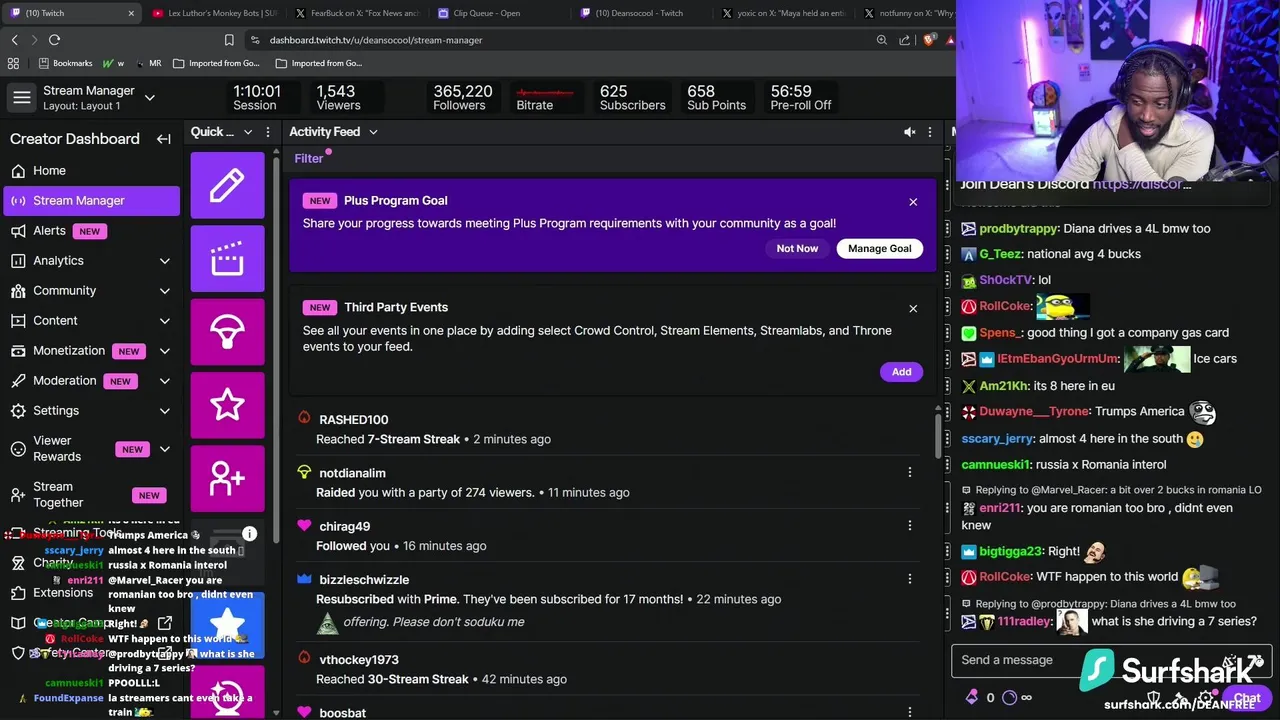Expand the Moderation sidebar section
The image size is (1280, 720).
coord(164,381)
